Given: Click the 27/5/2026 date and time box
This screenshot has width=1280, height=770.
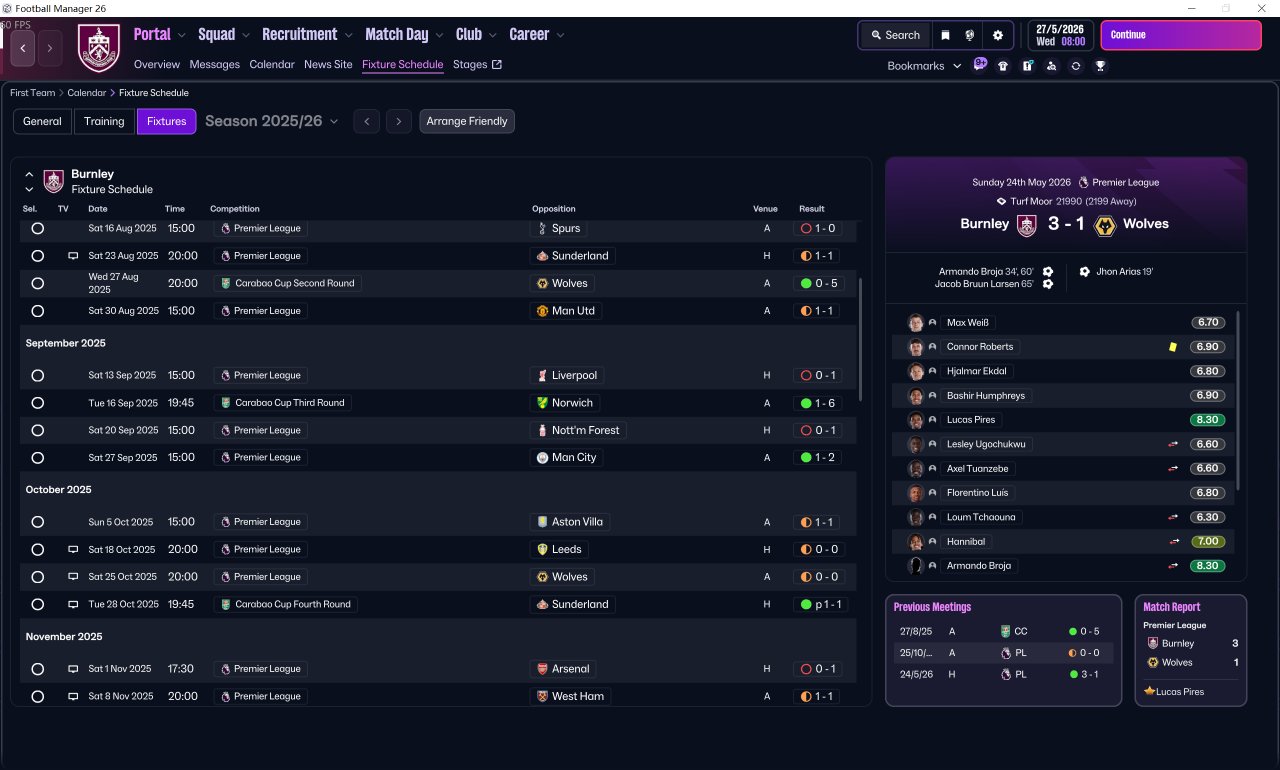Looking at the screenshot, I should (1060, 35).
